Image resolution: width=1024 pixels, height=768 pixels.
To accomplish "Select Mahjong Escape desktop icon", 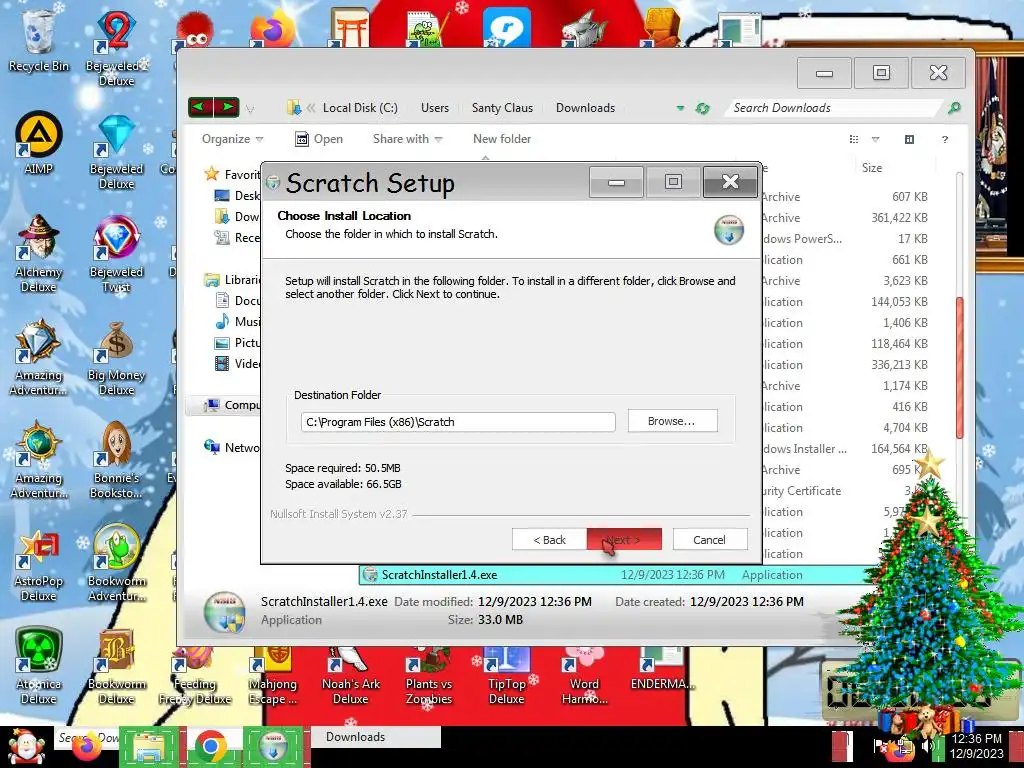I will coord(273,677).
